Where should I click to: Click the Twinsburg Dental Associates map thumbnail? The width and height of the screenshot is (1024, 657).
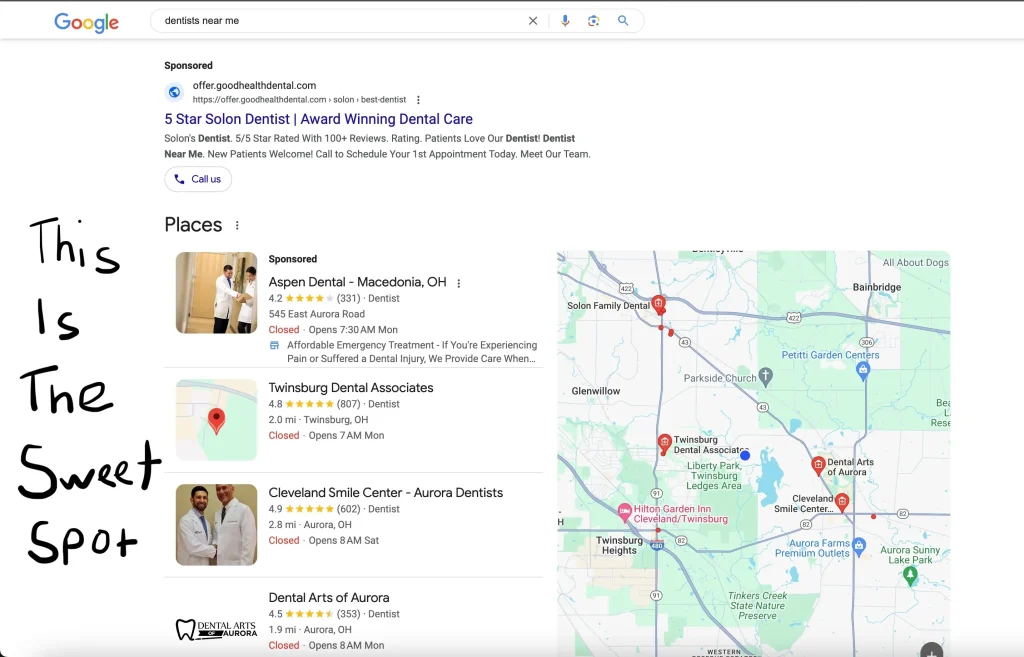216,420
